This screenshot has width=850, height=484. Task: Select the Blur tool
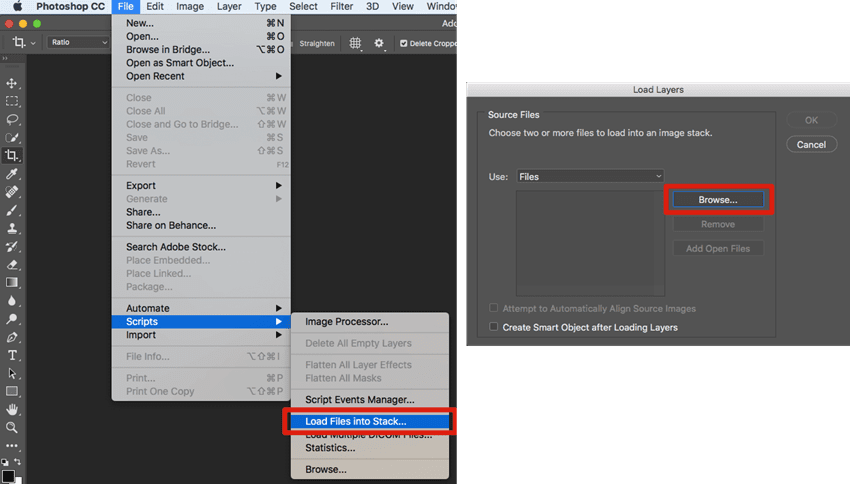coord(11,301)
